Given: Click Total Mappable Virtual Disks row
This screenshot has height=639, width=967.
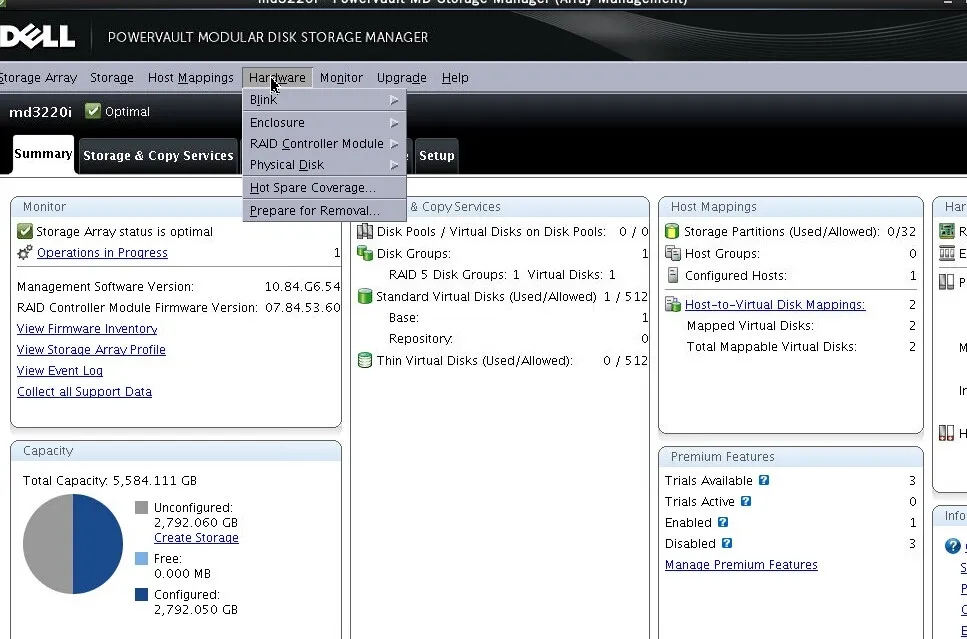Looking at the screenshot, I should tap(801, 347).
